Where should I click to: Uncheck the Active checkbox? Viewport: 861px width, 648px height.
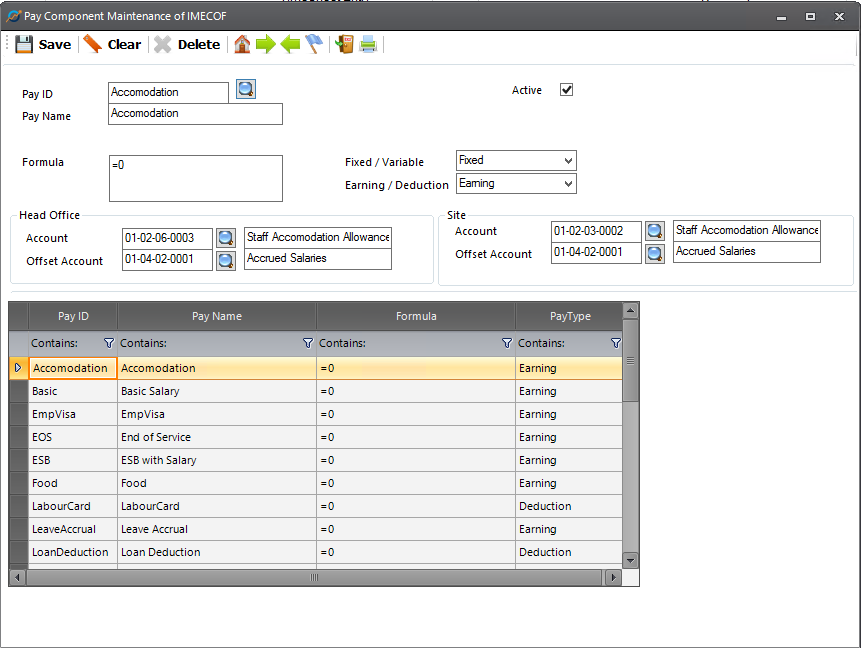(567, 90)
